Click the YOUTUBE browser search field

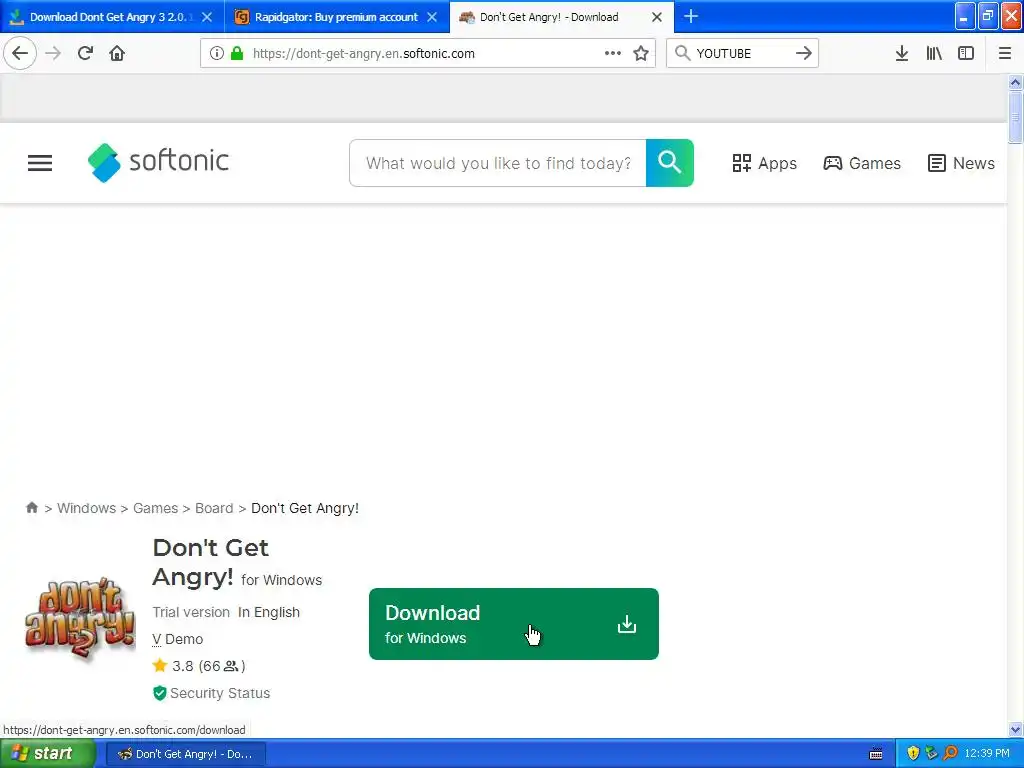[x=742, y=54]
